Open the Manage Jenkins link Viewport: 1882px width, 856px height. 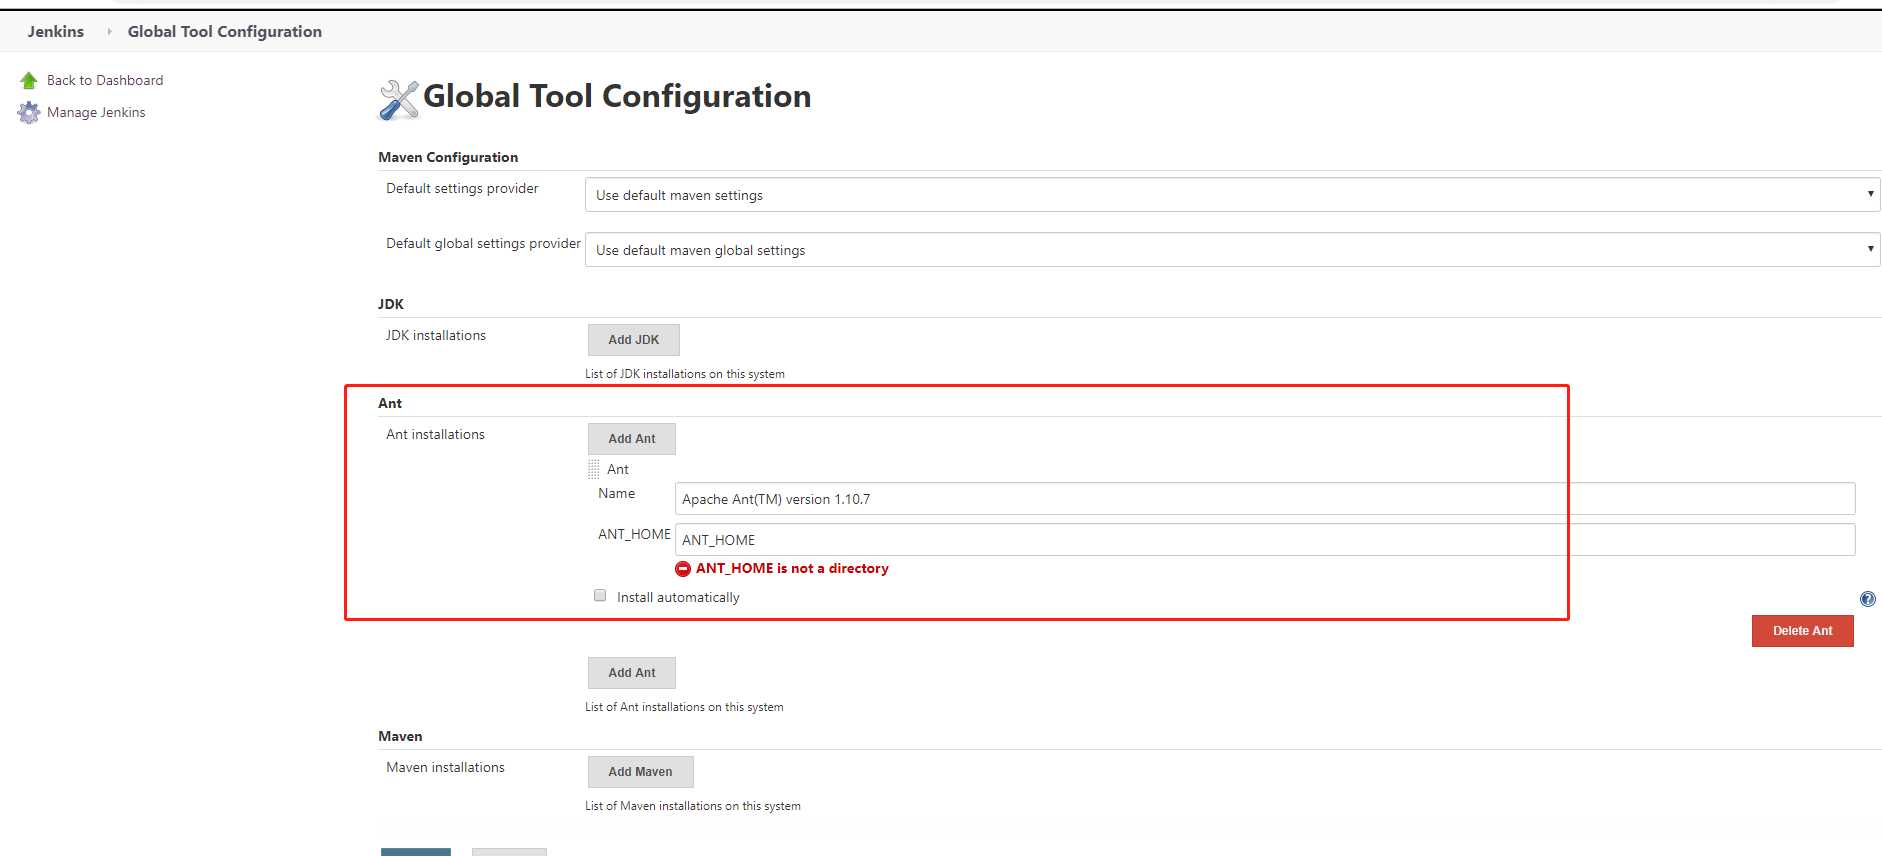point(96,112)
